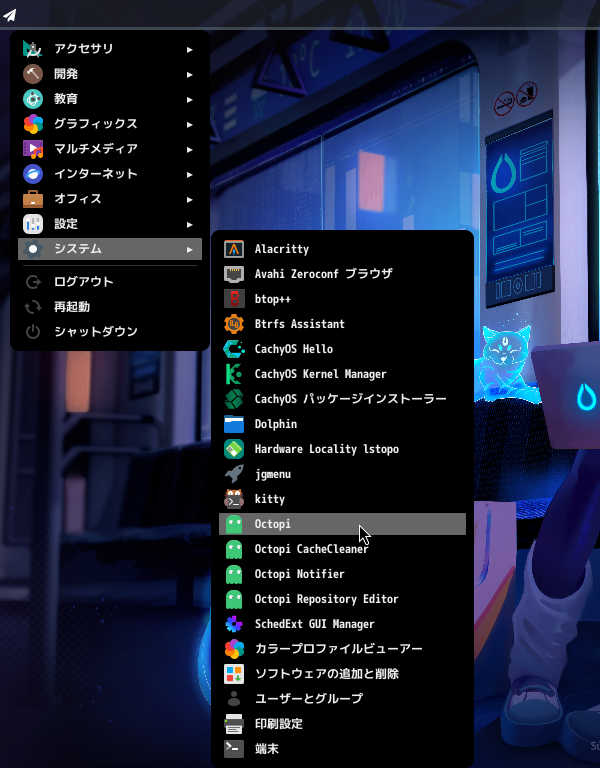Image resolution: width=600 pixels, height=768 pixels.
Task: Click the 'Btrfs Assistant' label
Action: (300, 324)
